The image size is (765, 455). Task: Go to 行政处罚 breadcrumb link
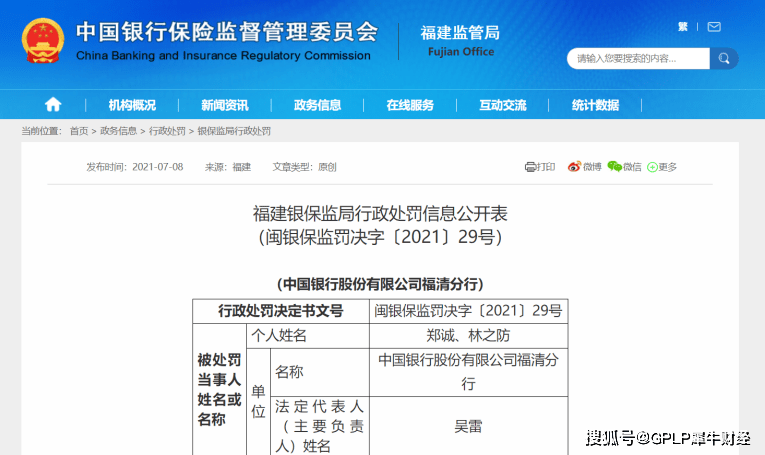coord(167,131)
